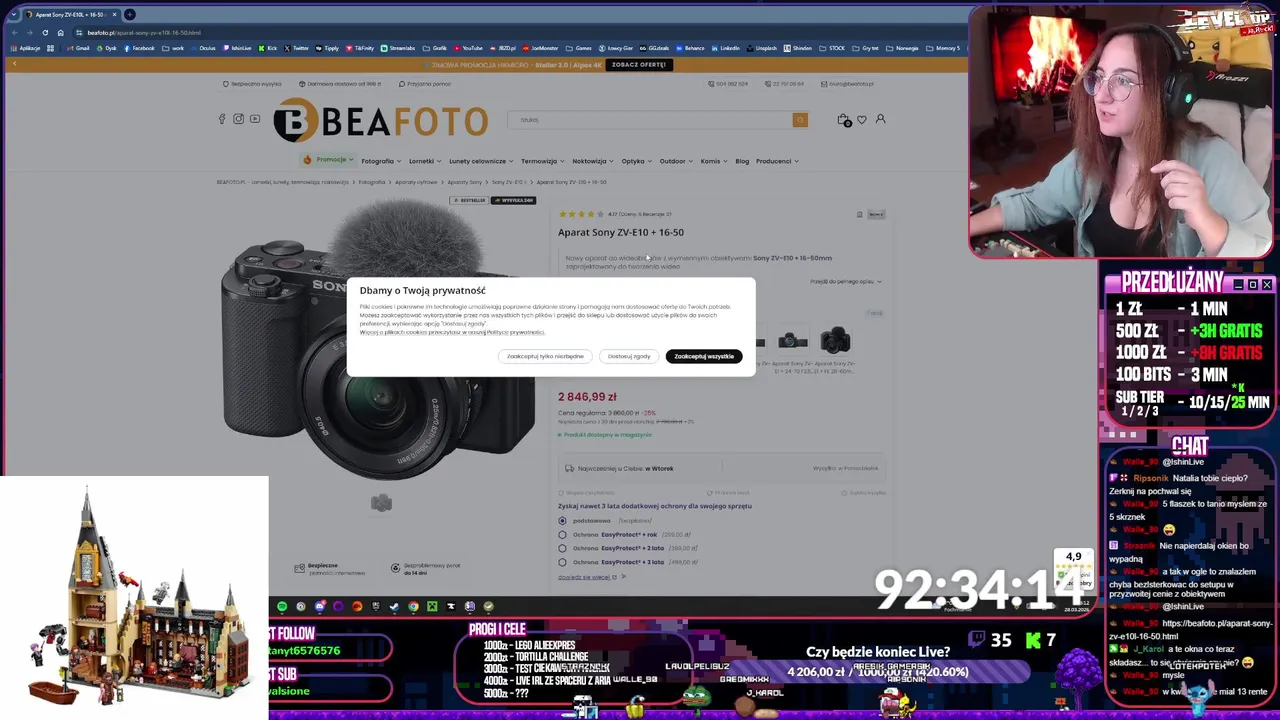Launch Steam from the taskbar

(394, 606)
